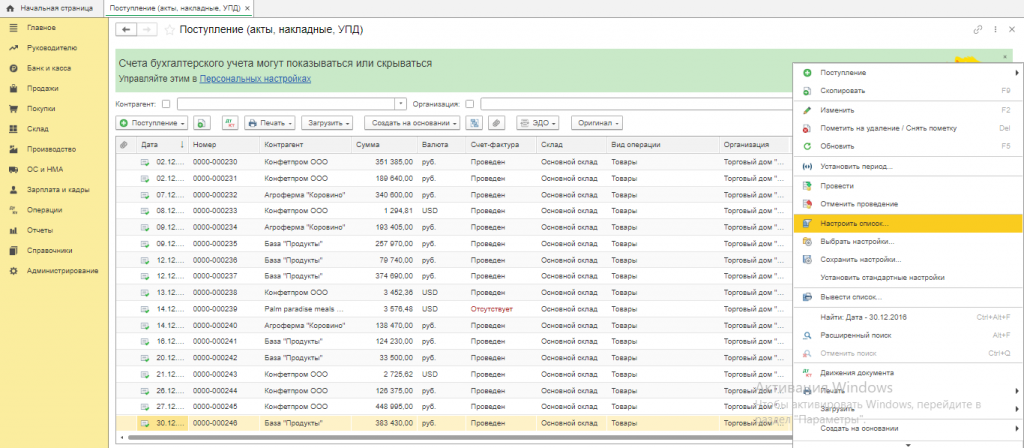The height and width of the screenshot is (448, 1024).
Task: Click the back navigation arrow button
Action: click(x=126, y=30)
